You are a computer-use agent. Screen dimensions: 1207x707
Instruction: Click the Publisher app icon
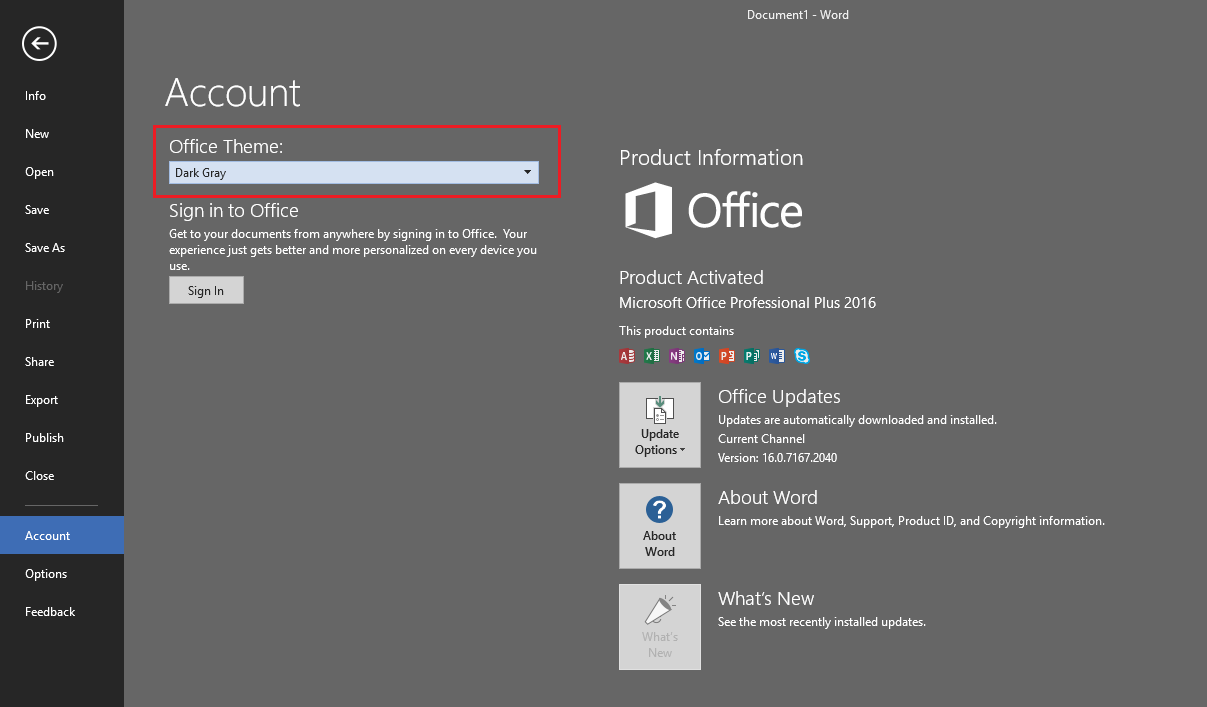coord(752,355)
